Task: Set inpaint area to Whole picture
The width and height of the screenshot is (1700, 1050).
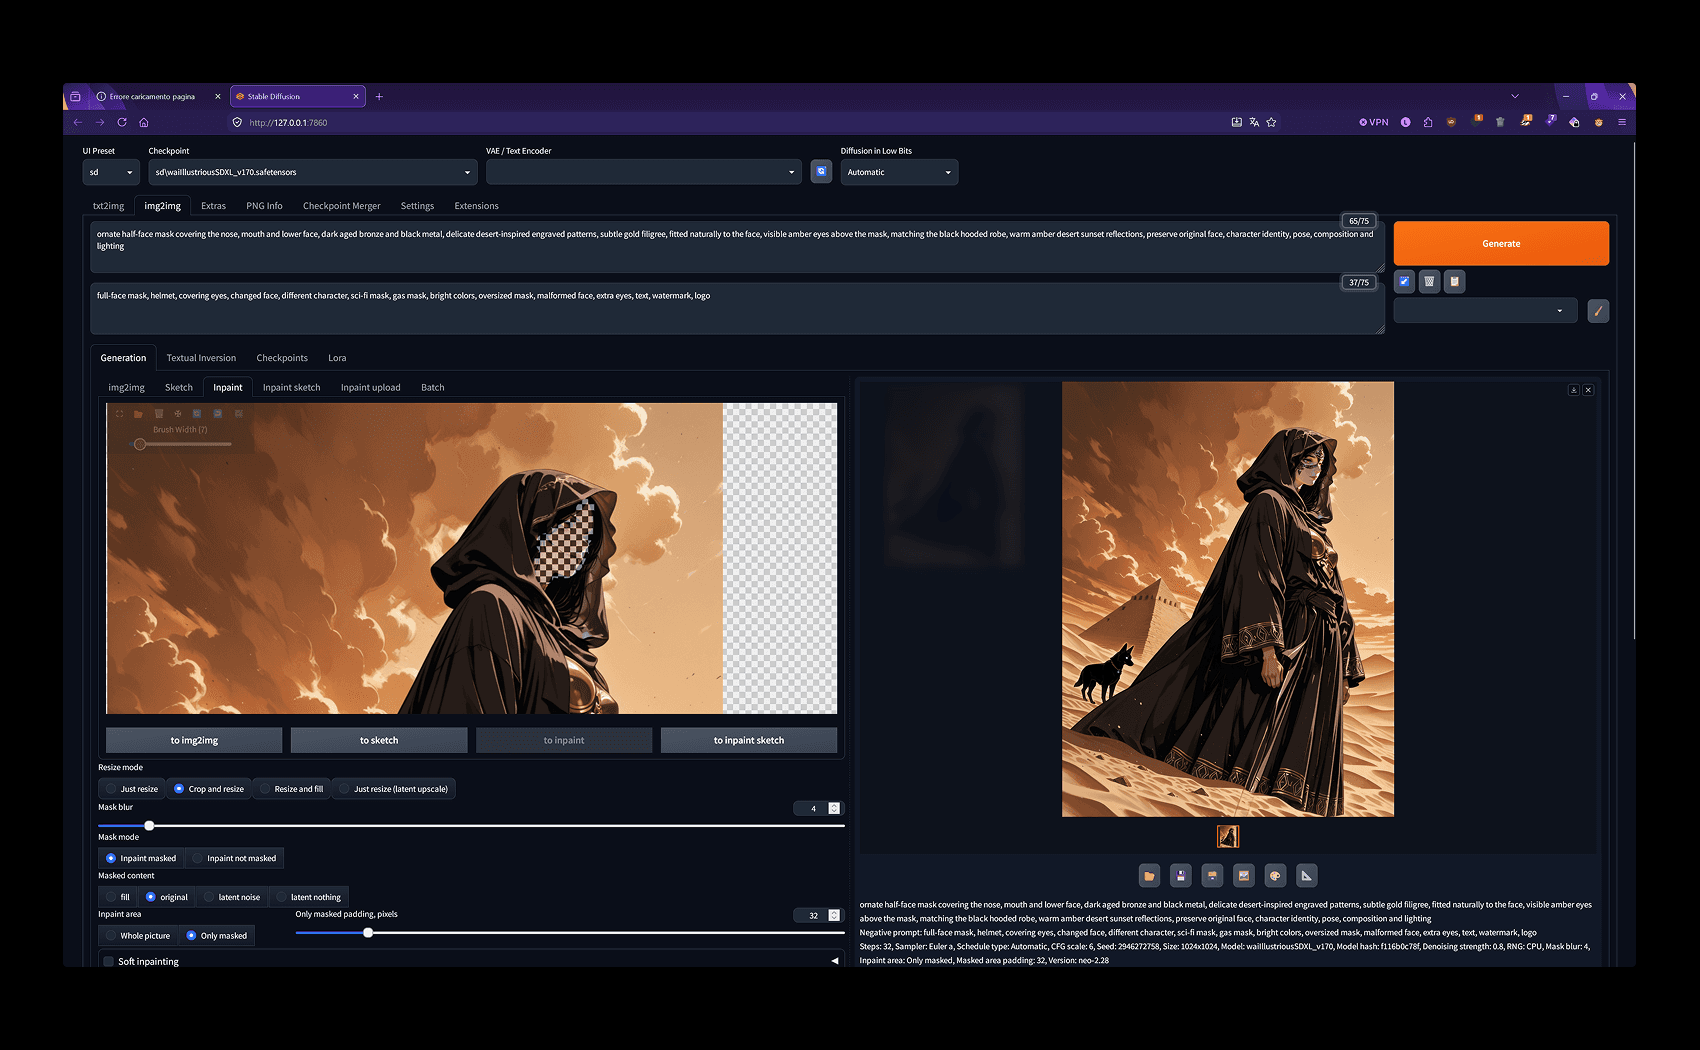Action: click(x=138, y=936)
